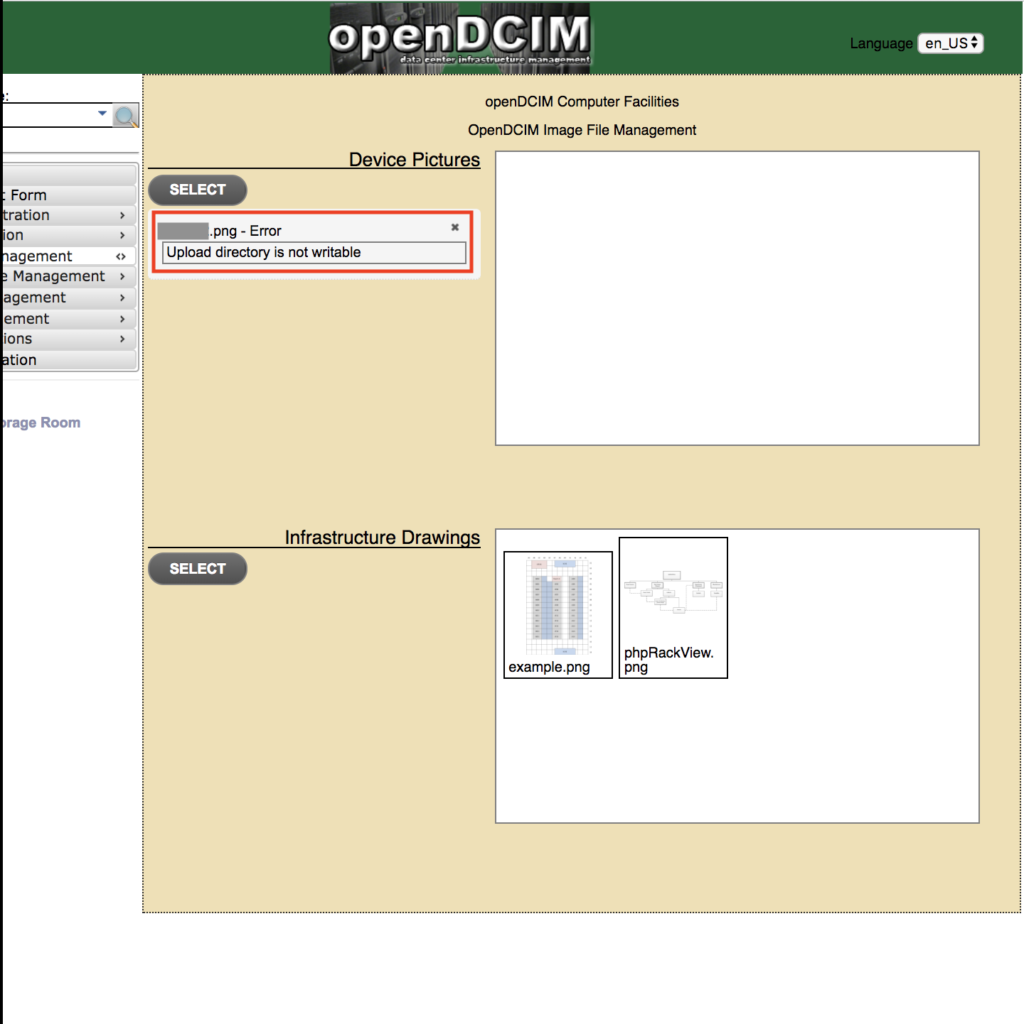Screen dimensions: 1024x1024
Task: Expand the 'ion' submenu arrow
Action: click(122, 235)
